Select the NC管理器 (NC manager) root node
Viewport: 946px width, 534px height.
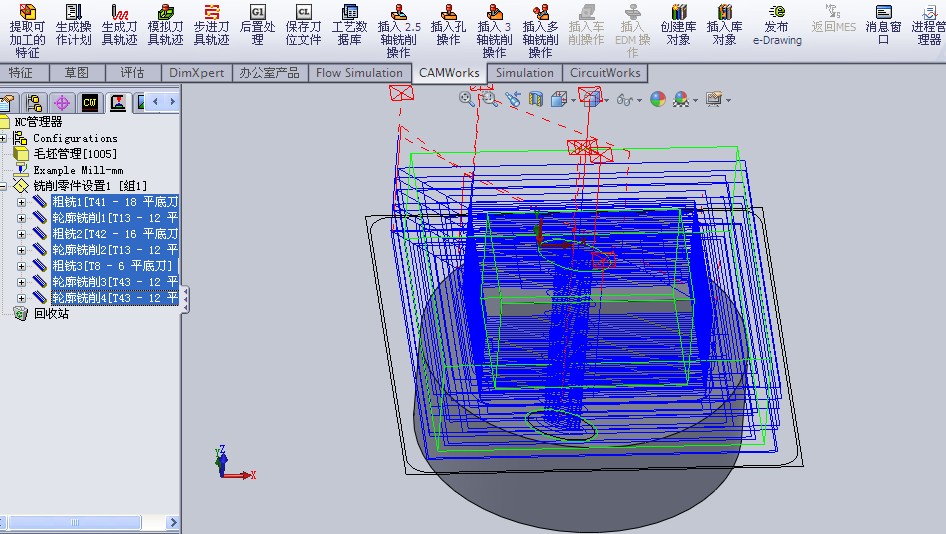(38, 122)
